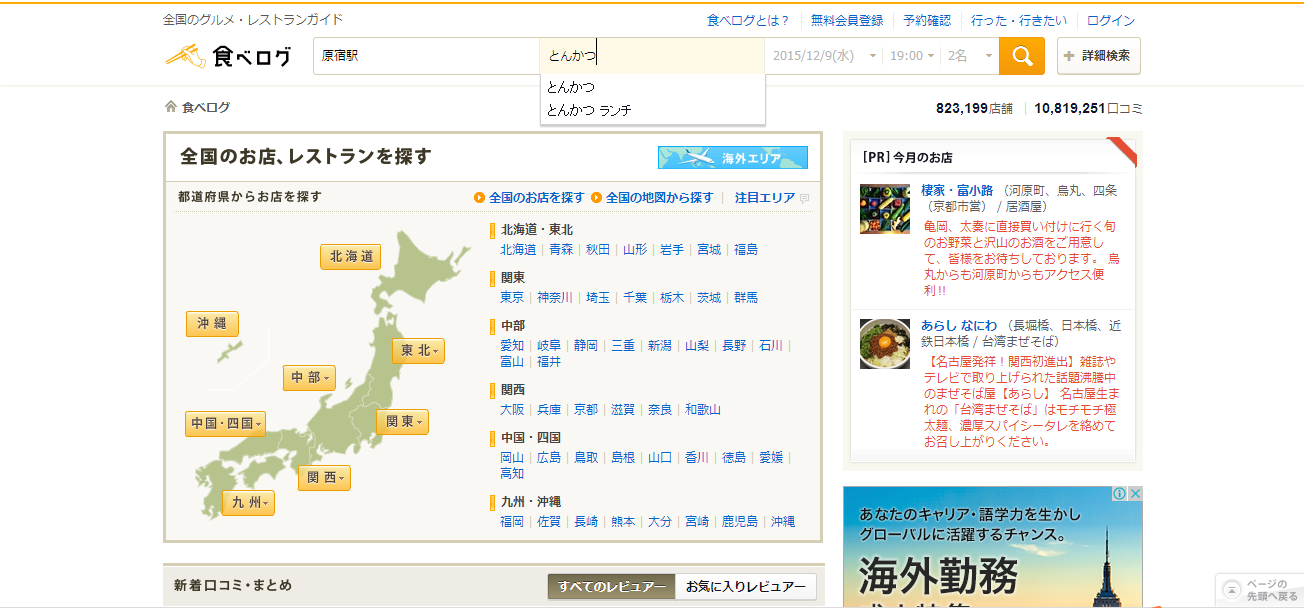Click the scroll-to-top arrow icon
1304x608 pixels.
click(x=1232, y=589)
